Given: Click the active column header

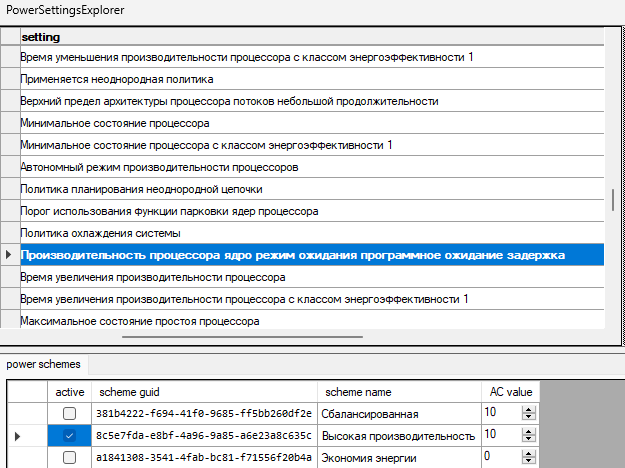Looking at the screenshot, I should pos(70,392).
